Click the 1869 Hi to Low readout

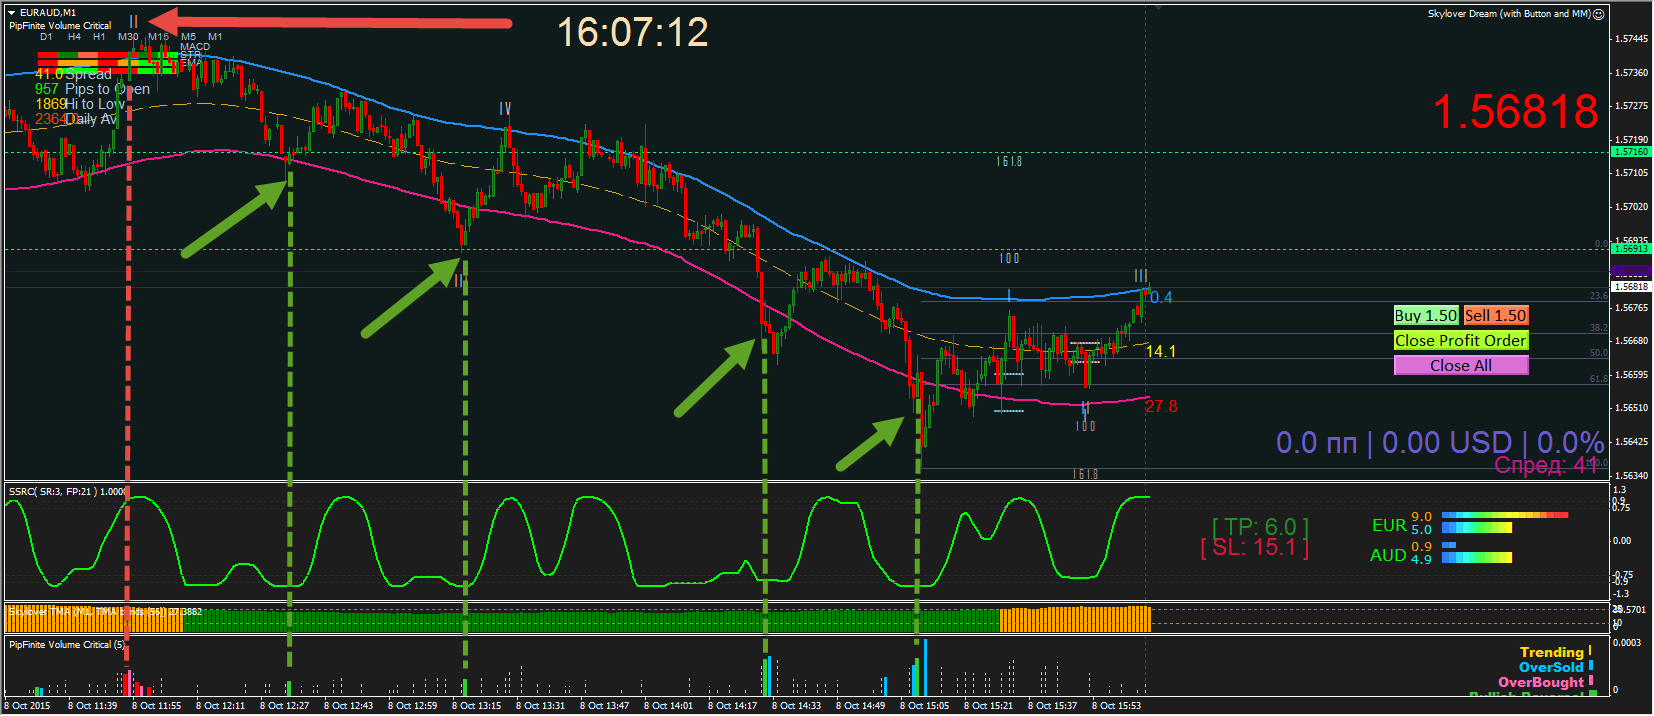[x=80, y=104]
